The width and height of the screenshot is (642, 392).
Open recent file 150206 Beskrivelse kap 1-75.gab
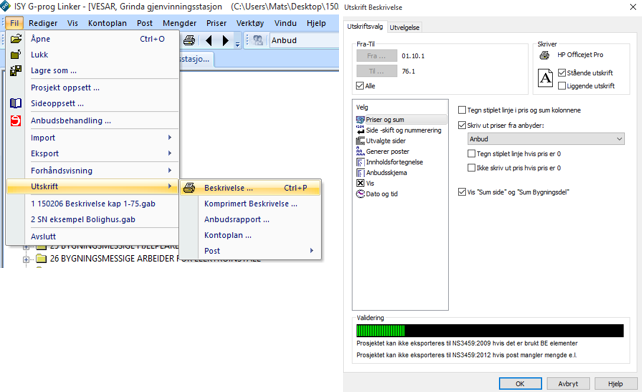click(93, 204)
